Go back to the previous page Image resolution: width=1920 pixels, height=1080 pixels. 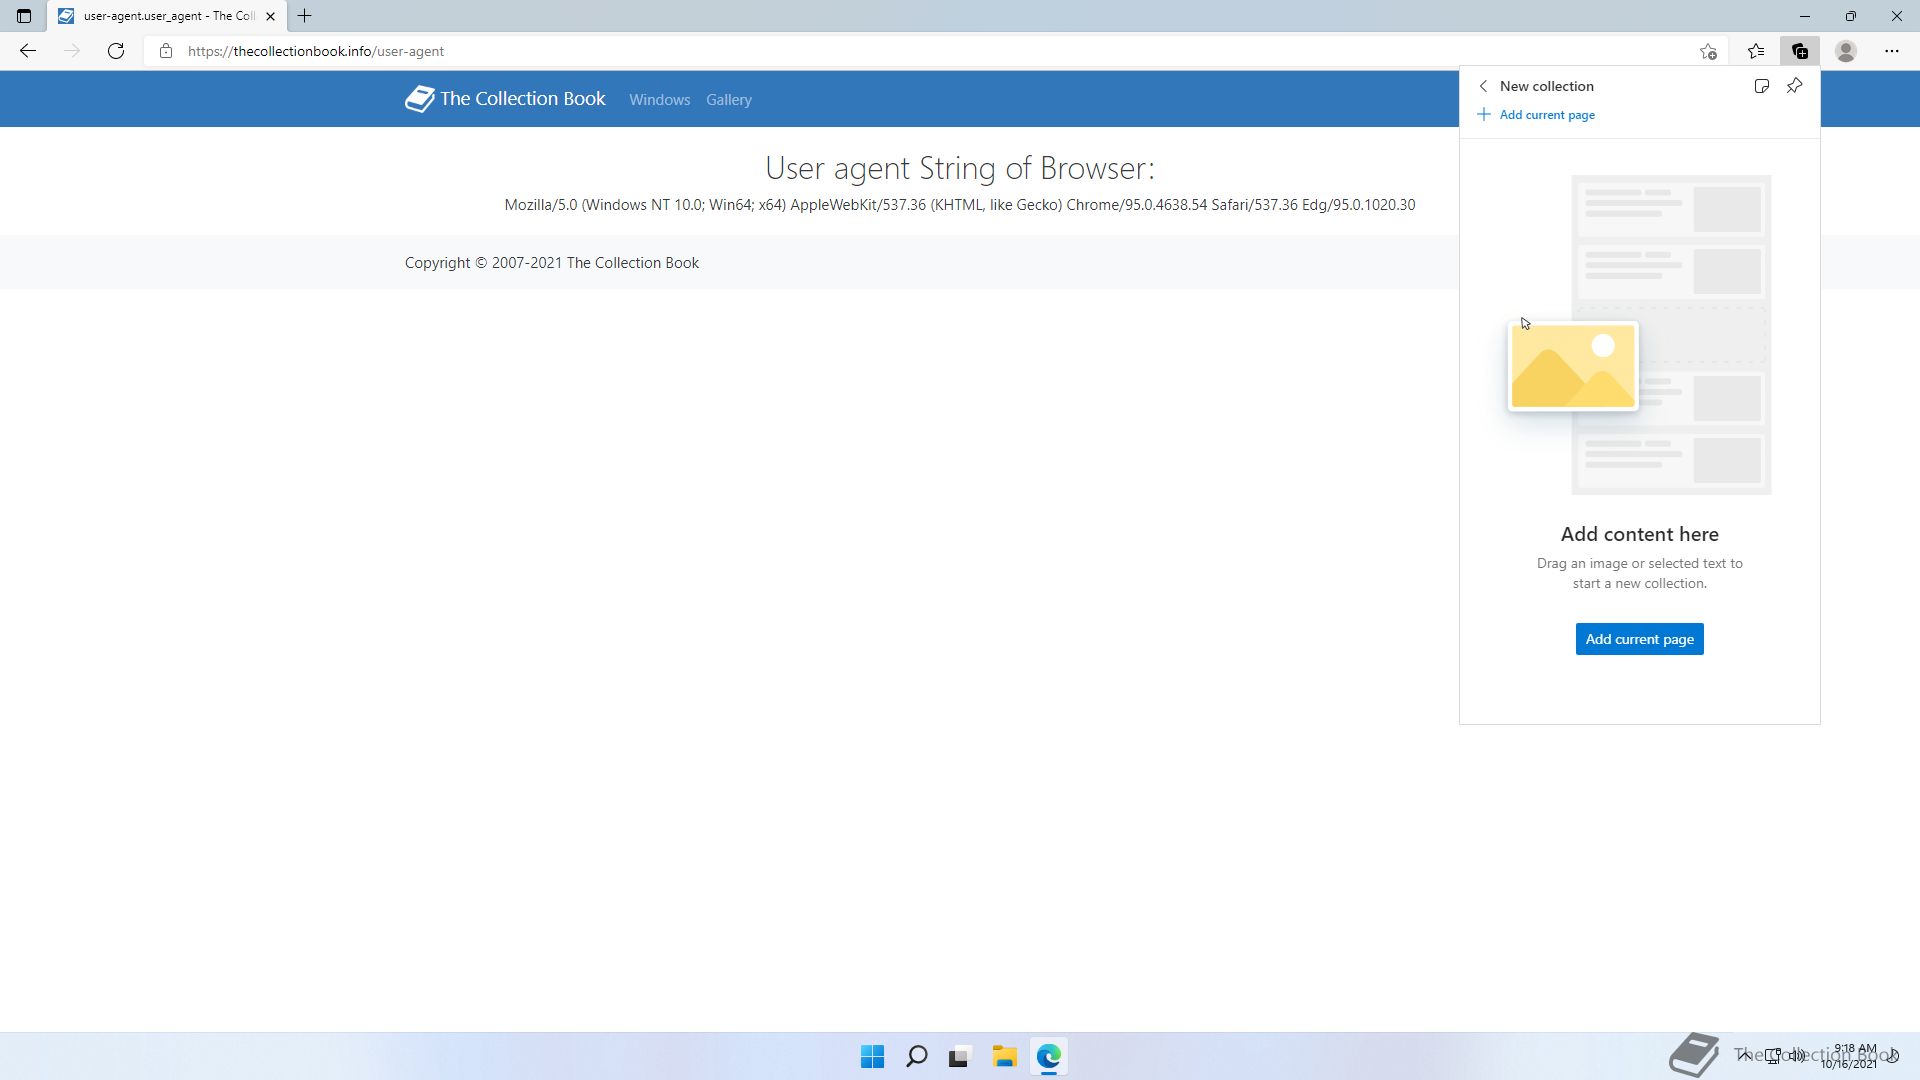tap(28, 51)
